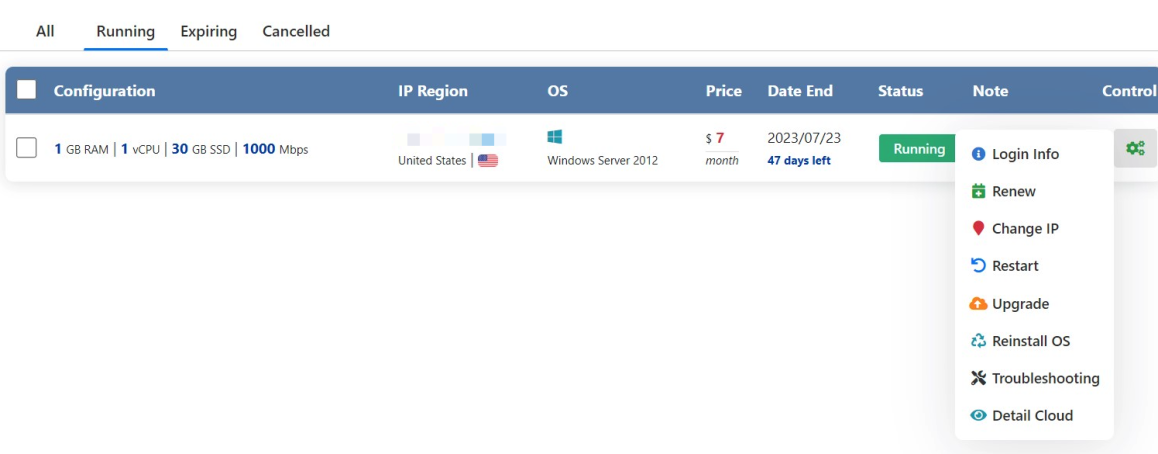Viewport: 1158px width, 454px height.
Task: Go to the Cancelled tab
Action: (296, 32)
